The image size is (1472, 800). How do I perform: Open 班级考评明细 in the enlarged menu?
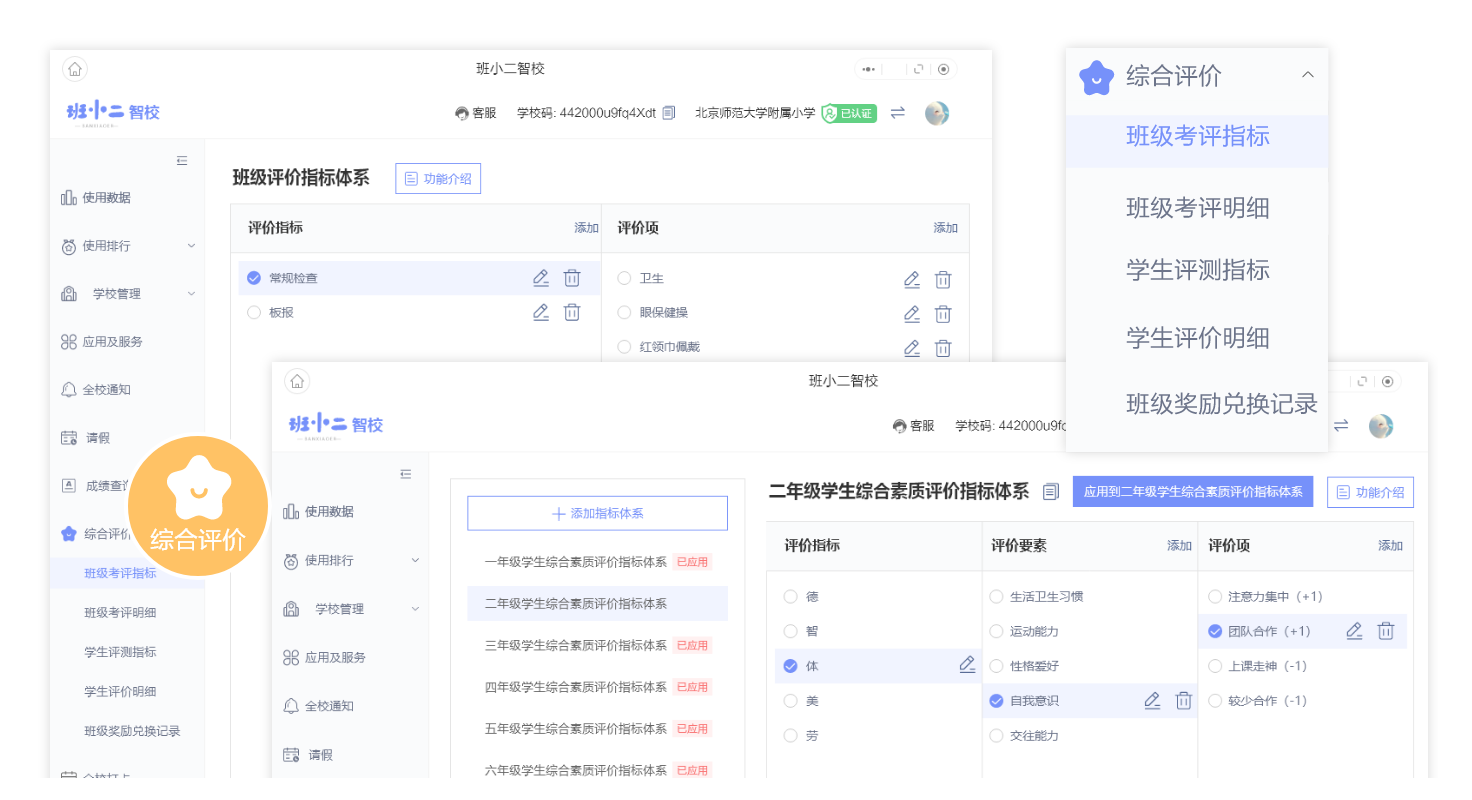[1197, 208]
